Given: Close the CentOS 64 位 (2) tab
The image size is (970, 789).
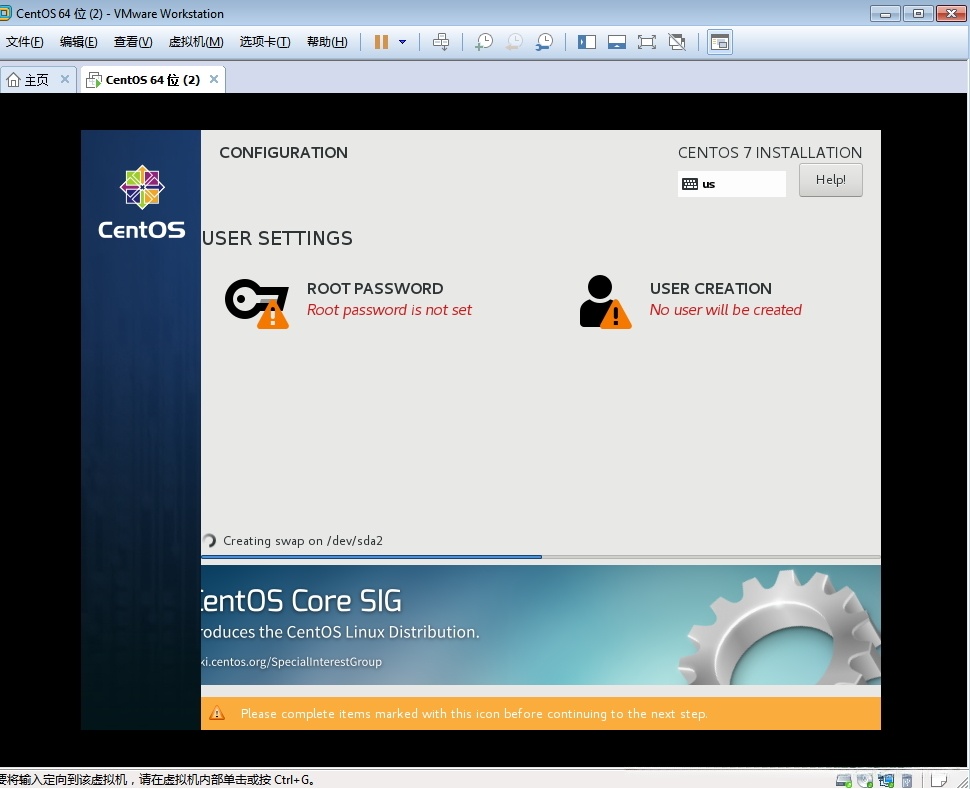Looking at the screenshot, I should point(214,79).
